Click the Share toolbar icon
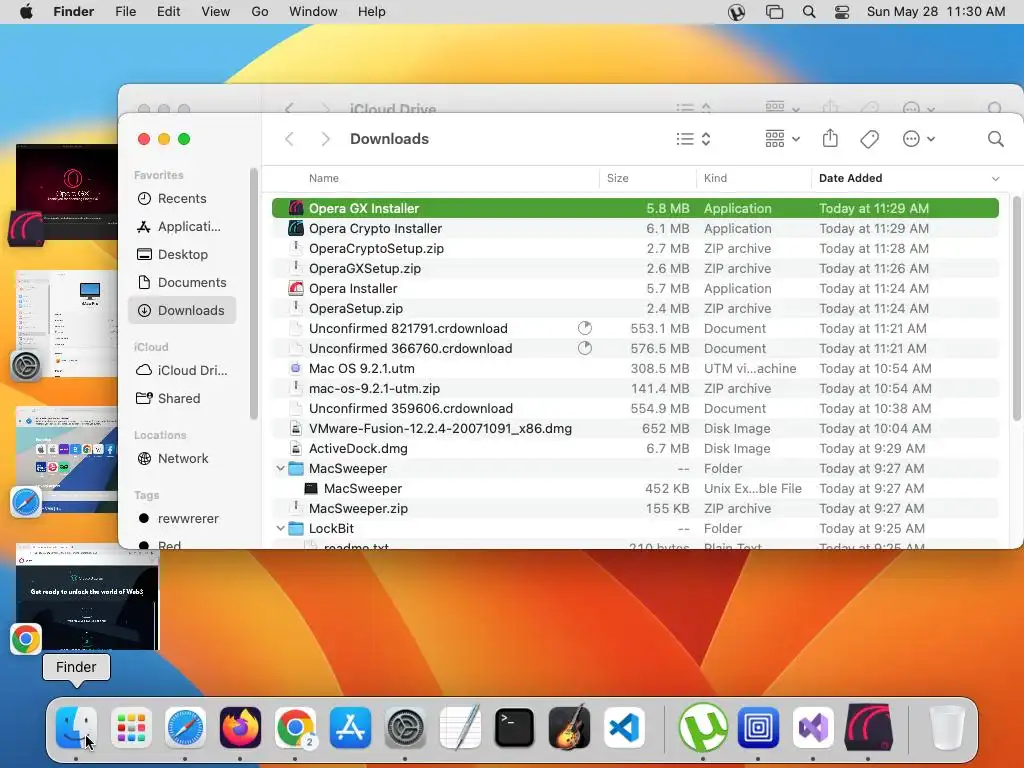The height and width of the screenshot is (768, 1024). (830, 138)
